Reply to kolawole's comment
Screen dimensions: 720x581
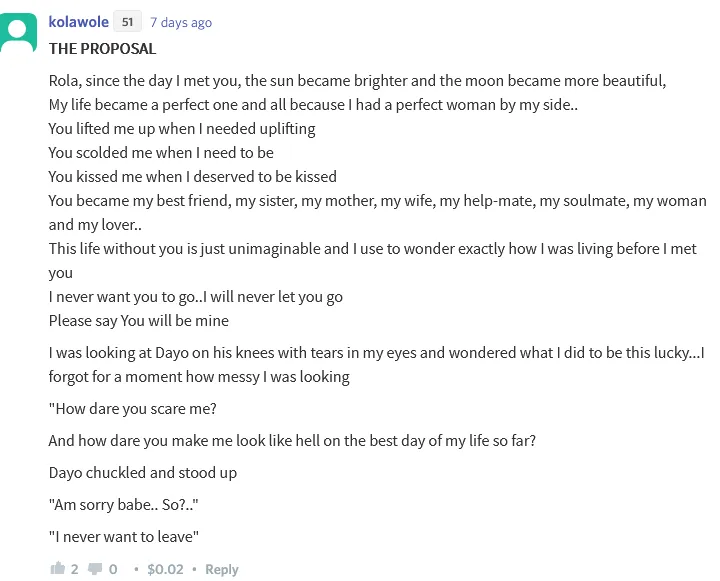point(222,570)
